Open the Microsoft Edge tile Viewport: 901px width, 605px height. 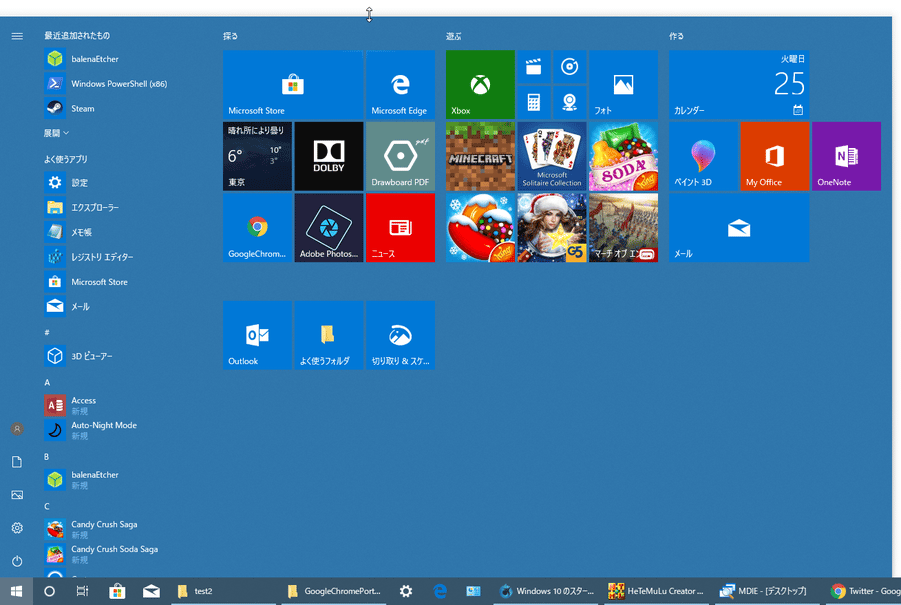pyautogui.click(x=401, y=84)
